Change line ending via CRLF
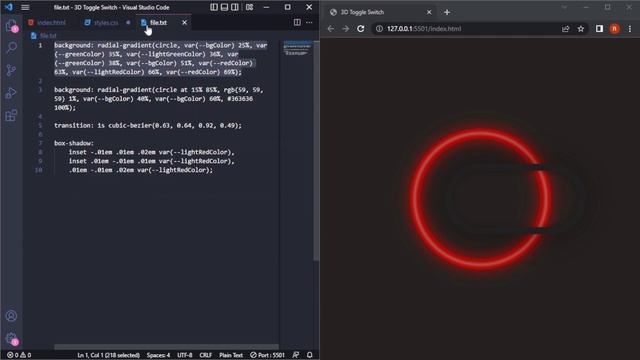This screenshot has width=640, height=360. (205, 355)
